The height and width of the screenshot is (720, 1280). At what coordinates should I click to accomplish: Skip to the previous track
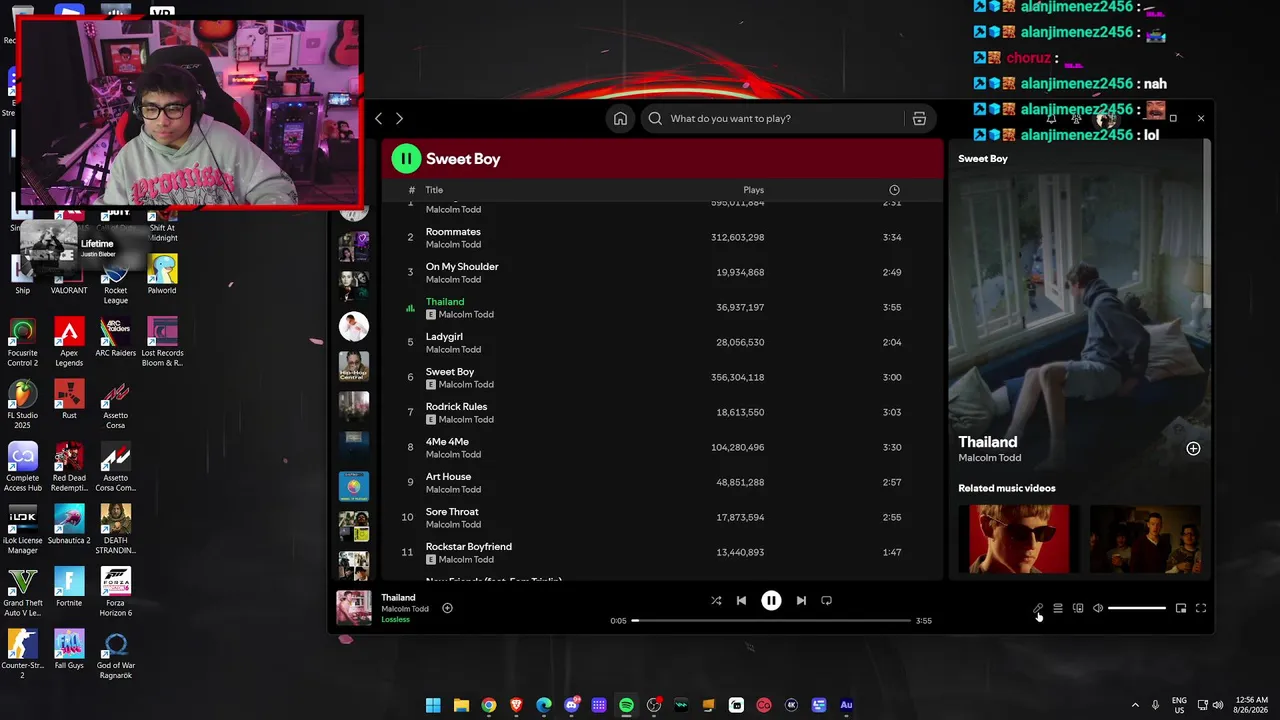pos(741,601)
